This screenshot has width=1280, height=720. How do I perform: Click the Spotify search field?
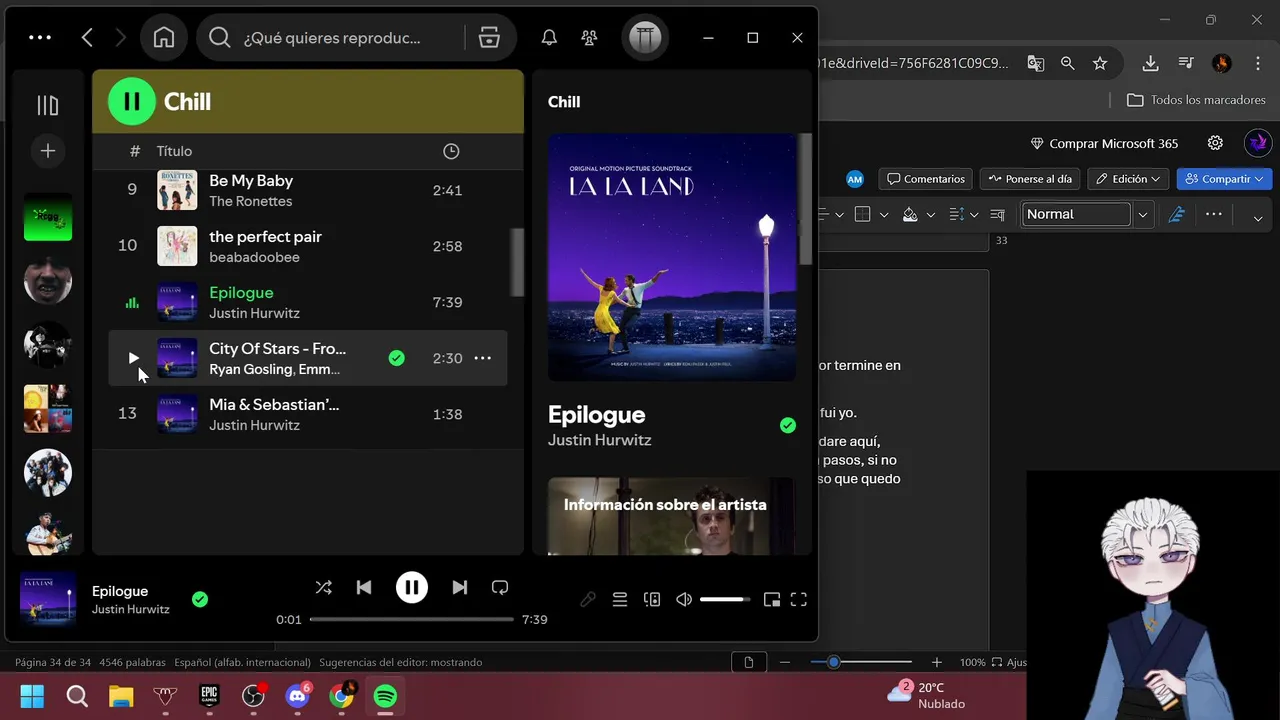[331, 38]
